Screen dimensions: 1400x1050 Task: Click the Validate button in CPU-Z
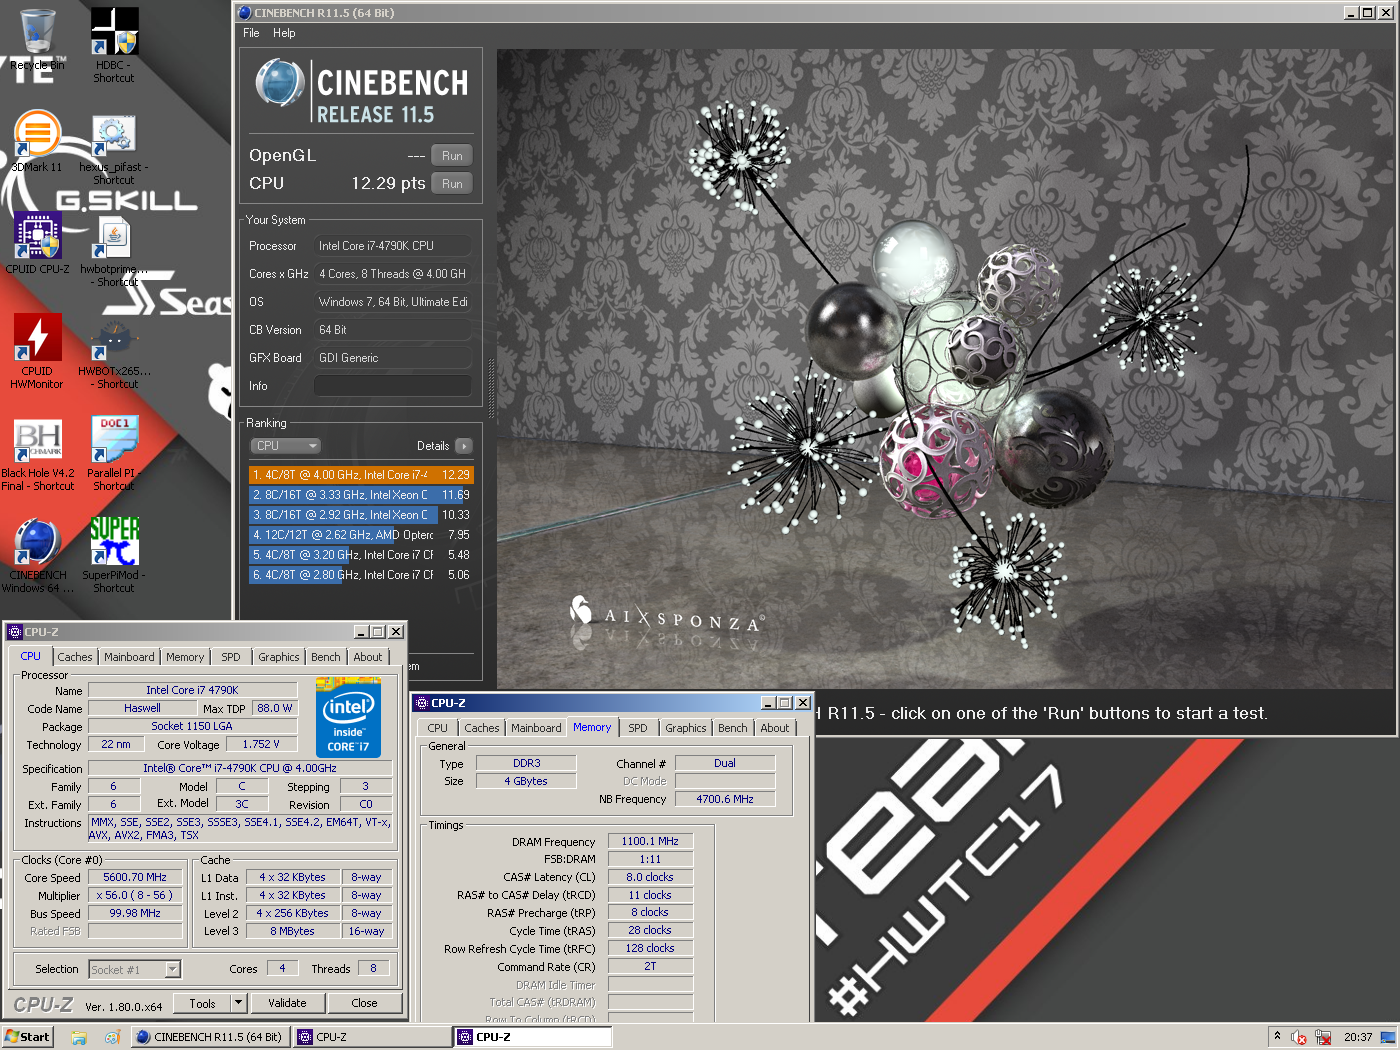[x=287, y=1003]
